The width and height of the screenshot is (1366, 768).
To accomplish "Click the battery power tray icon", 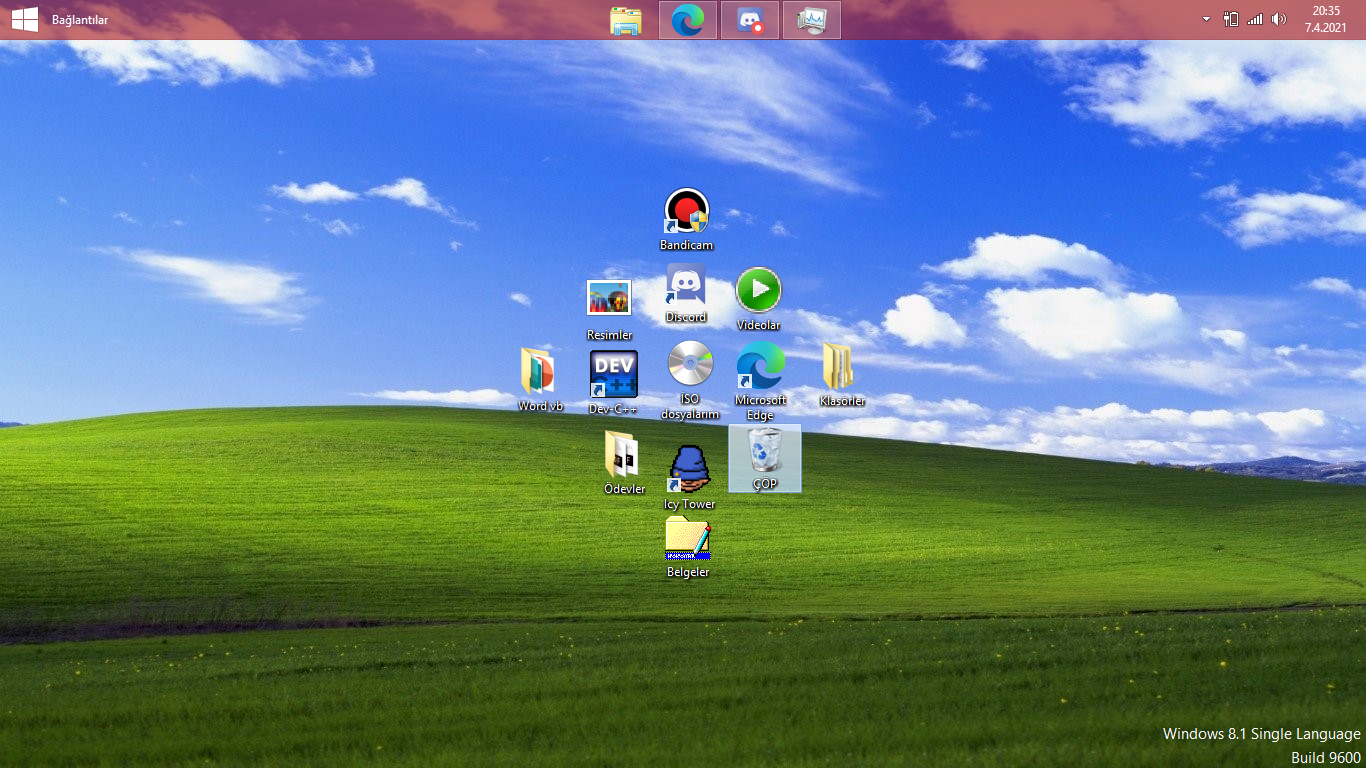I will point(1231,19).
